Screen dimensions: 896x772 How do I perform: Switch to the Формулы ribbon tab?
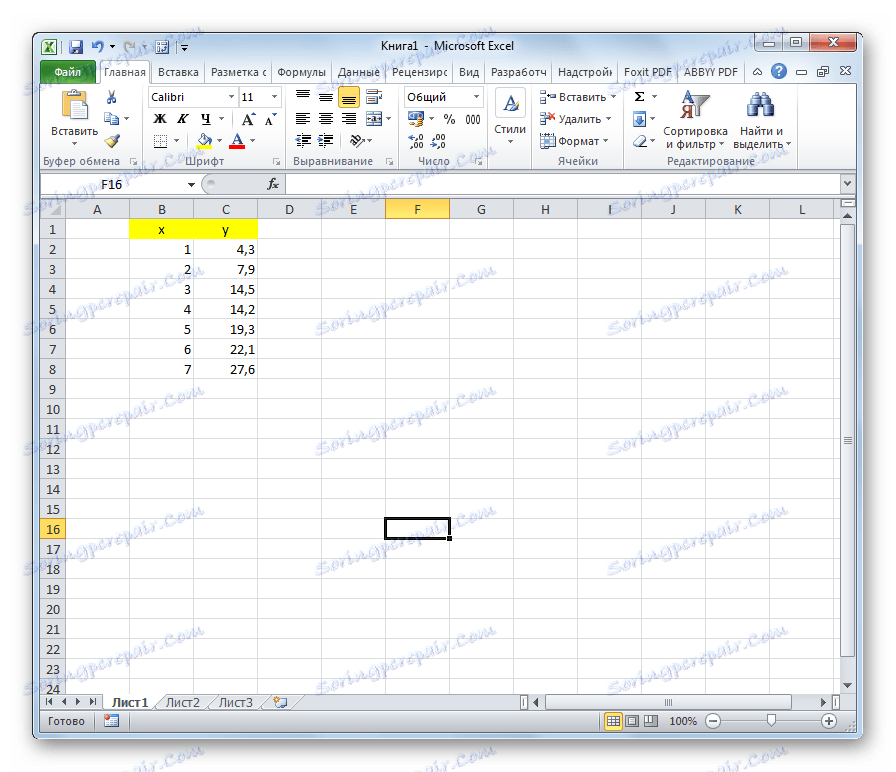click(x=301, y=72)
